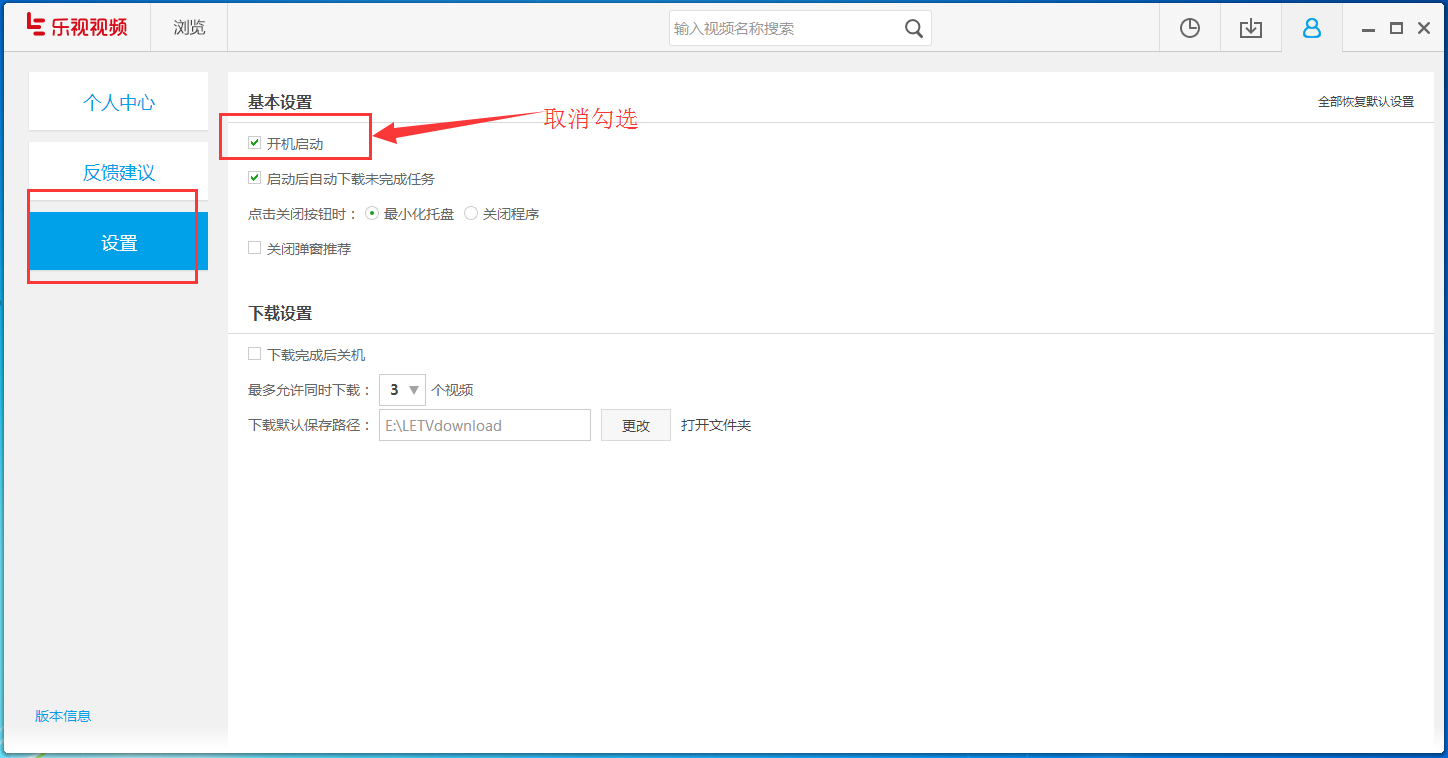Viewport: 1448px width, 758px height.
Task: Switch to 浏览 tab
Action: pos(188,27)
